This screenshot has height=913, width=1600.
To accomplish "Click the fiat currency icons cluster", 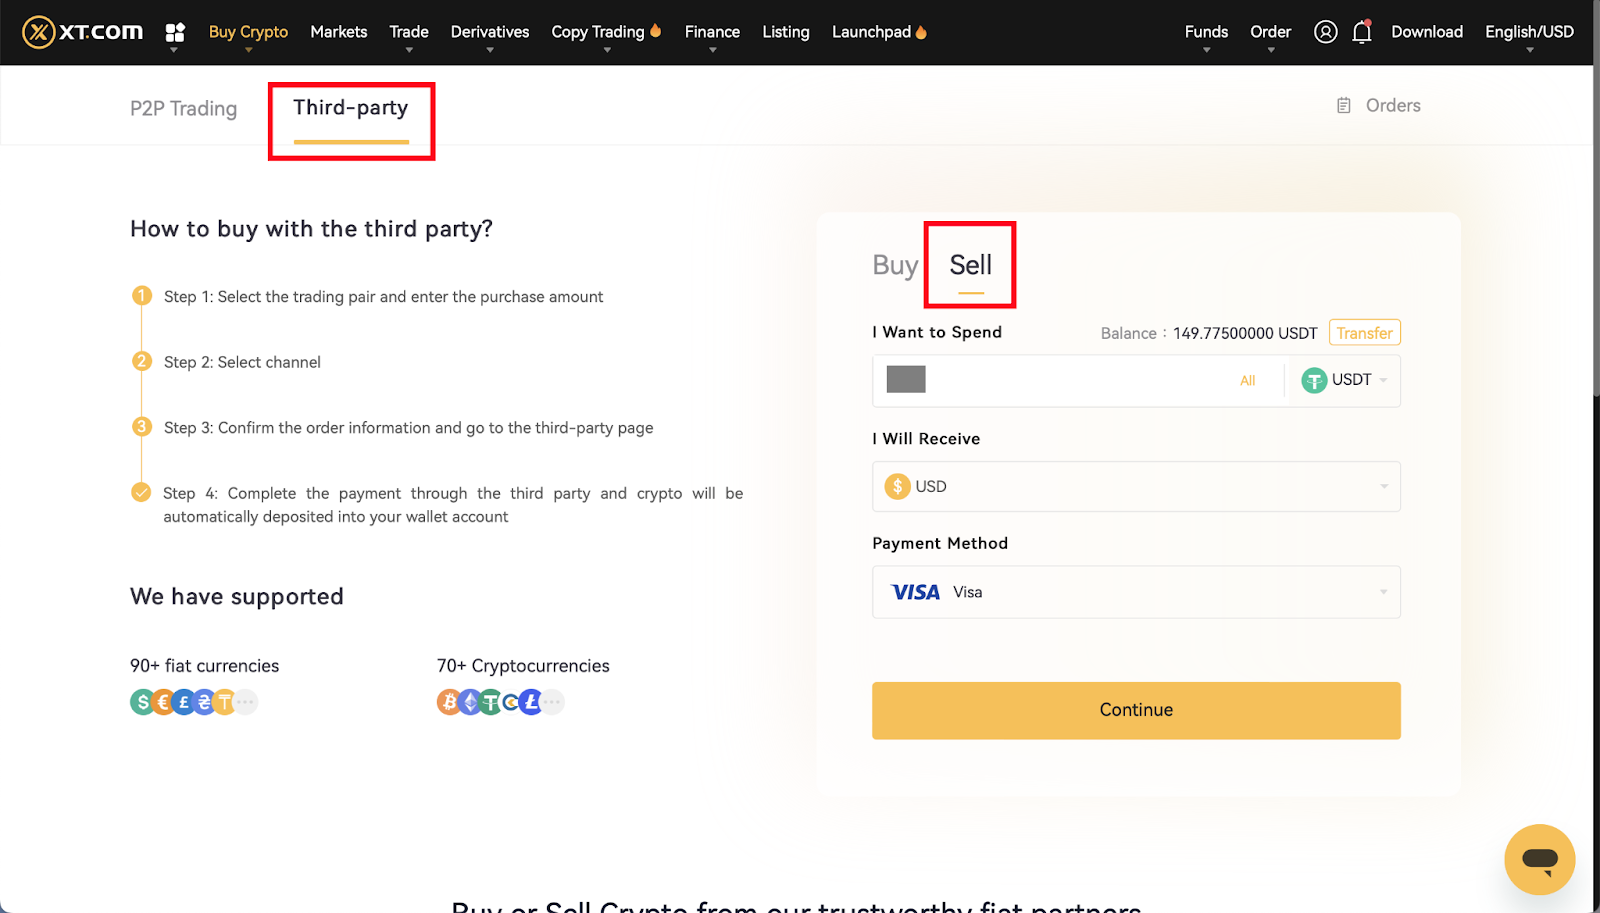I will click(x=193, y=702).
